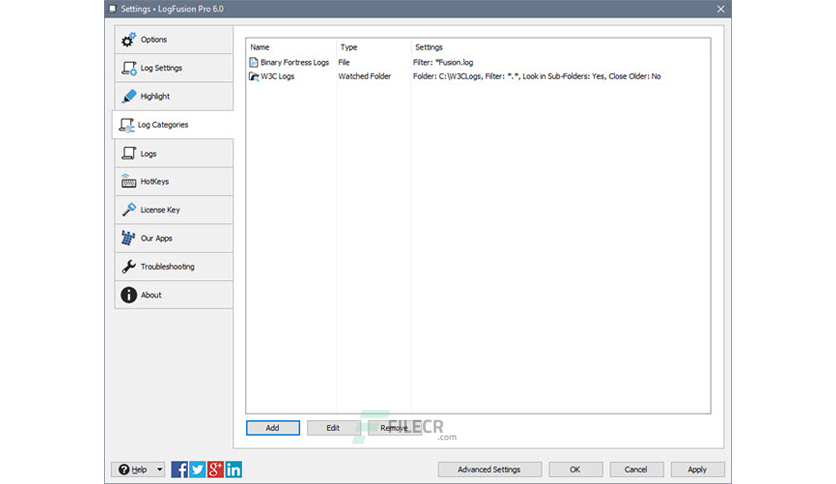Open the Our Apps tab
This screenshot has height=484, width=836.
pos(174,238)
